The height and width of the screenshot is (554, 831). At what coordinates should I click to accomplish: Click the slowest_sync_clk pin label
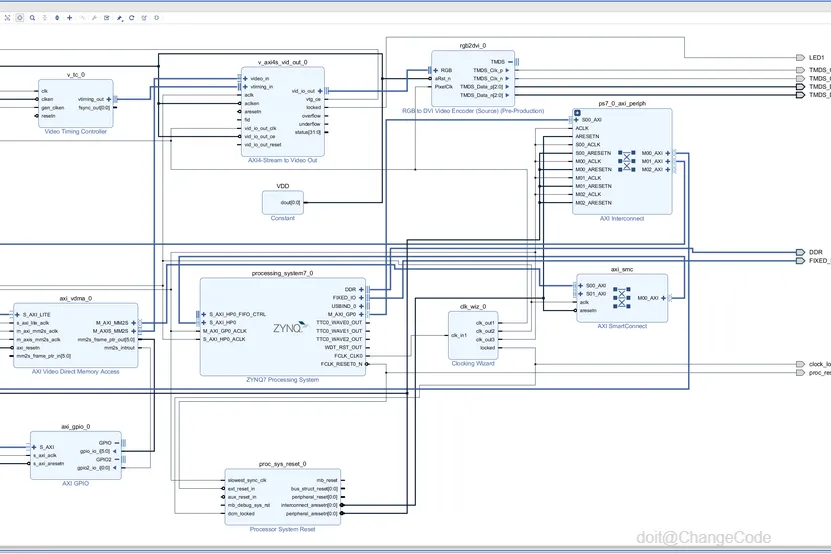pos(247,480)
